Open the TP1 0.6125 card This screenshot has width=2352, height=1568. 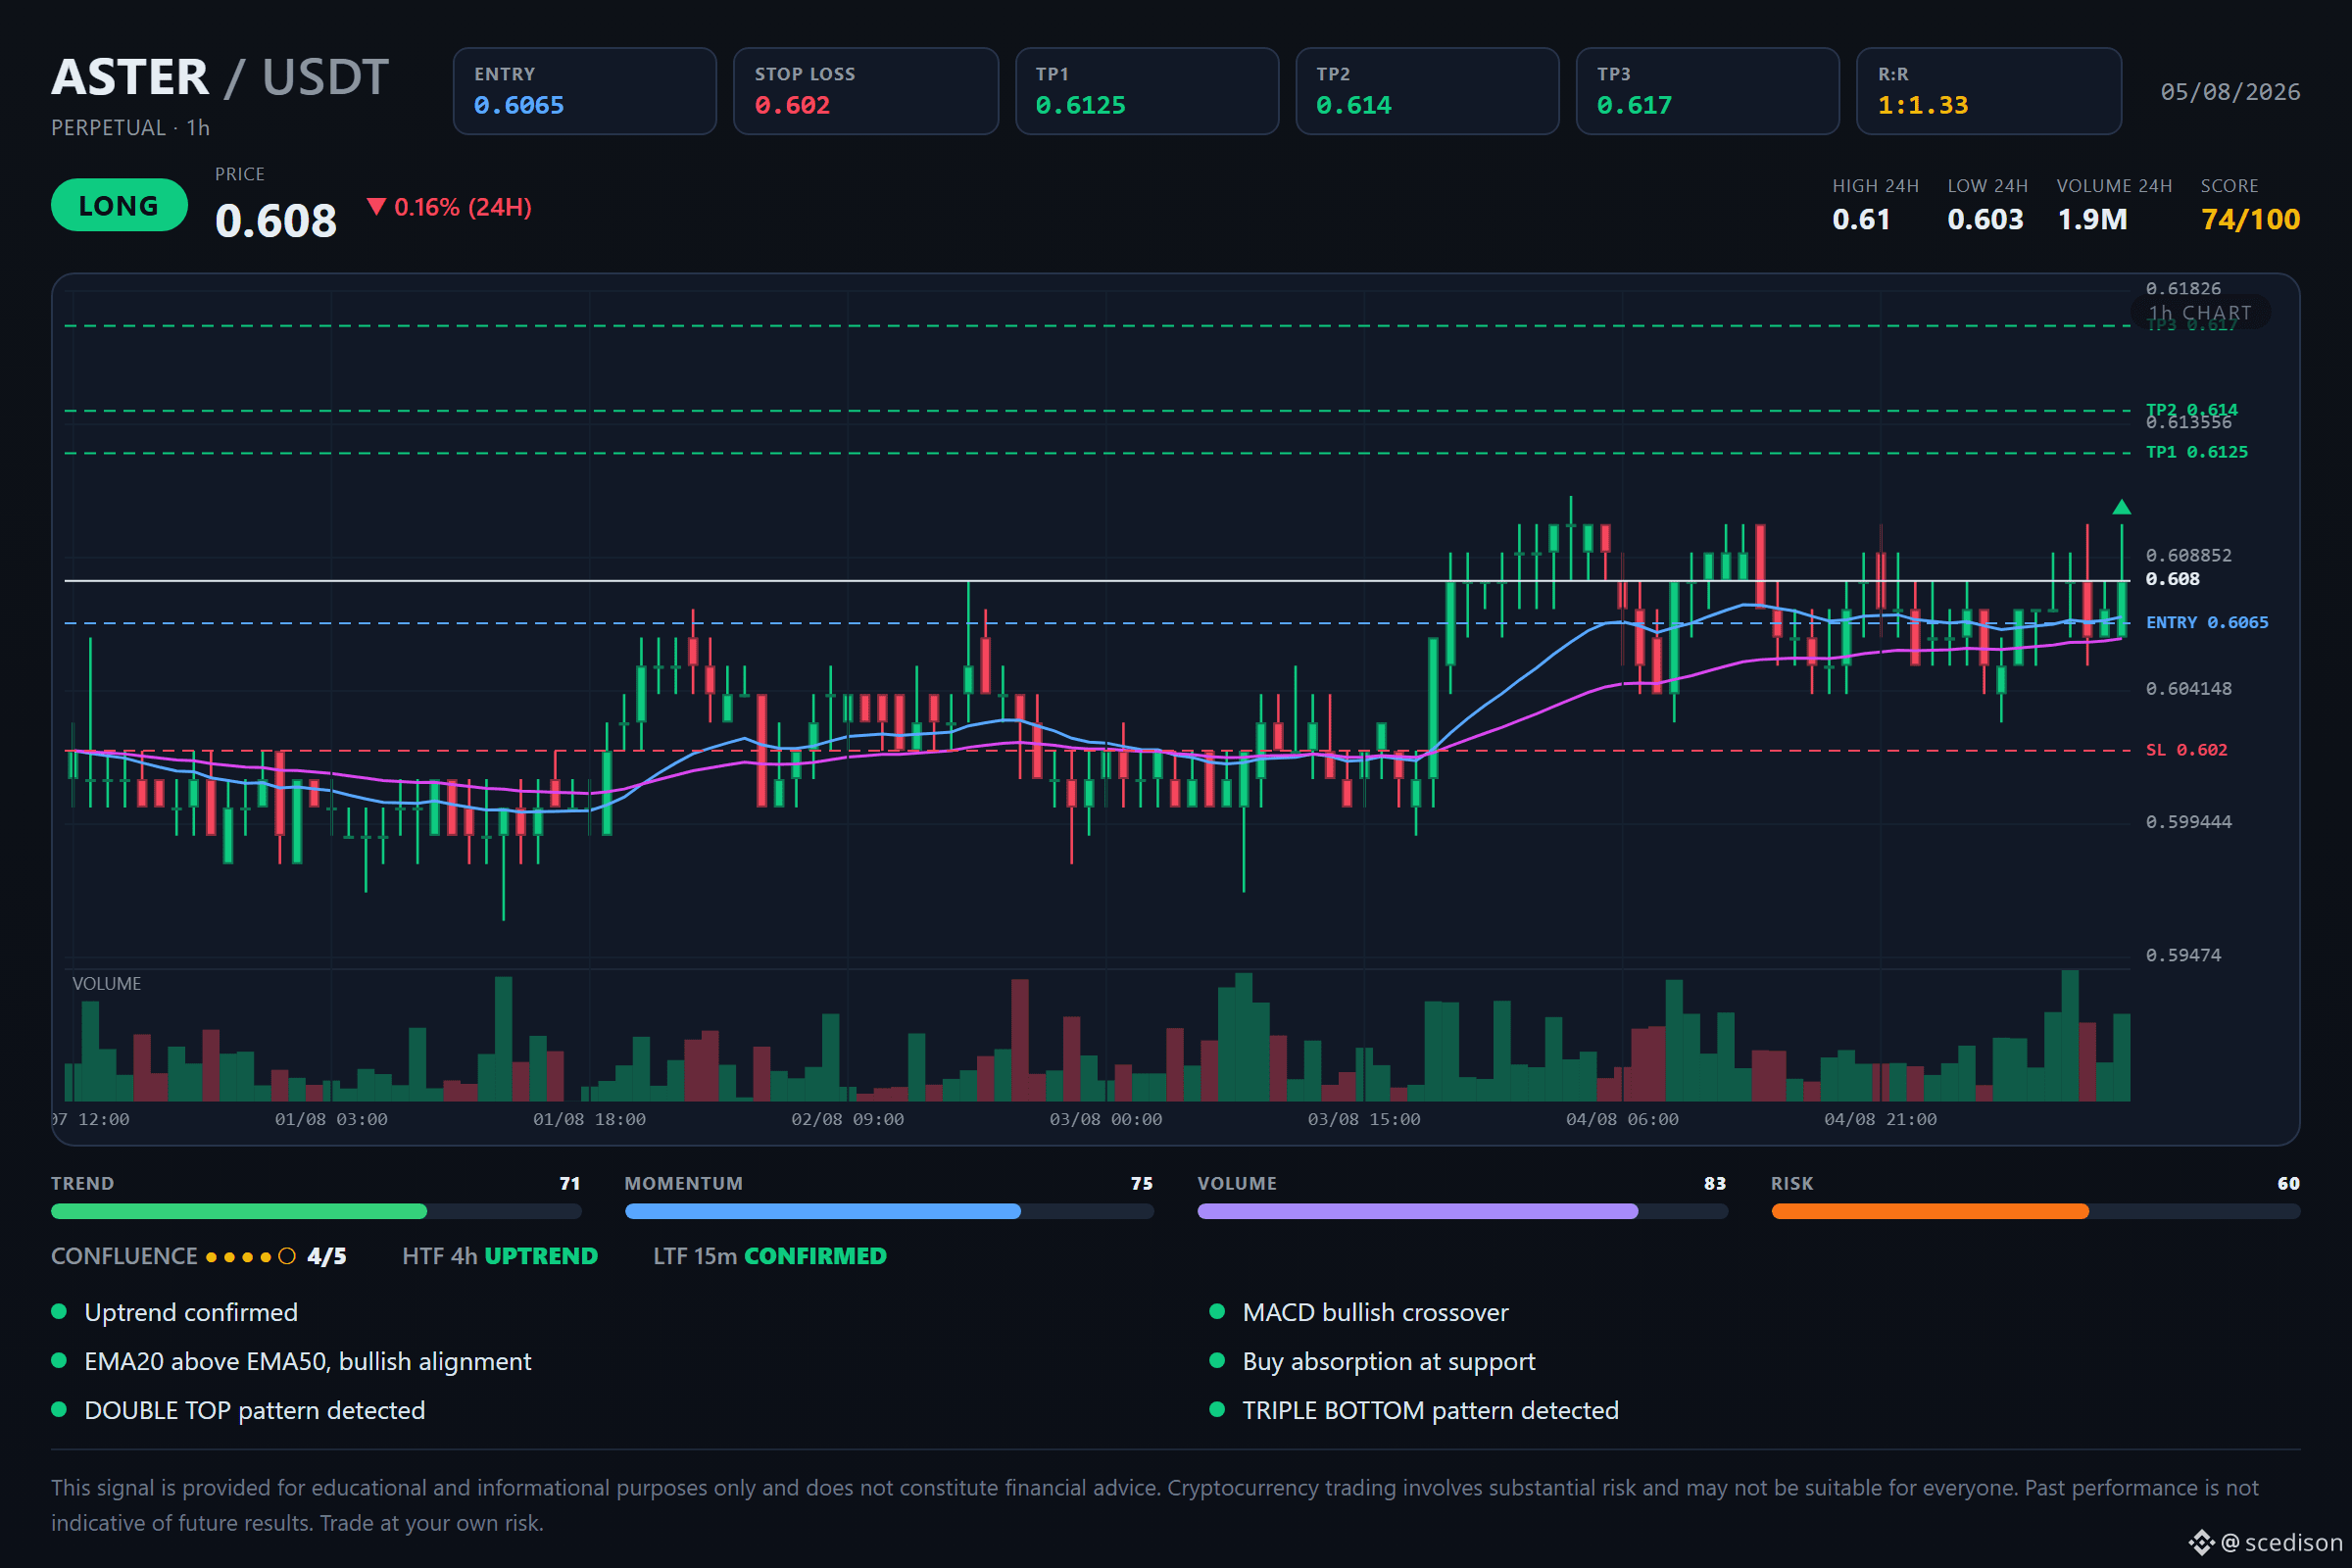click(1147, 91)
